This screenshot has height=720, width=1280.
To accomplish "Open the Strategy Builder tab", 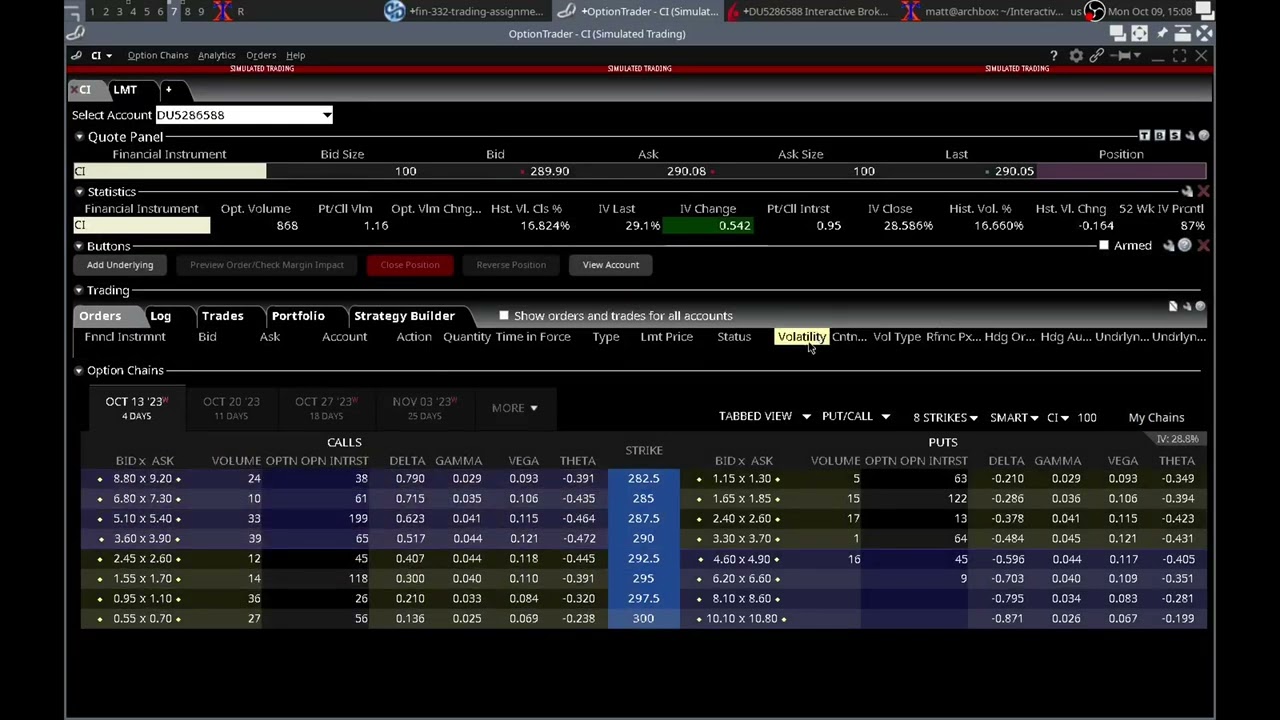I will click(x=404, y=316).
